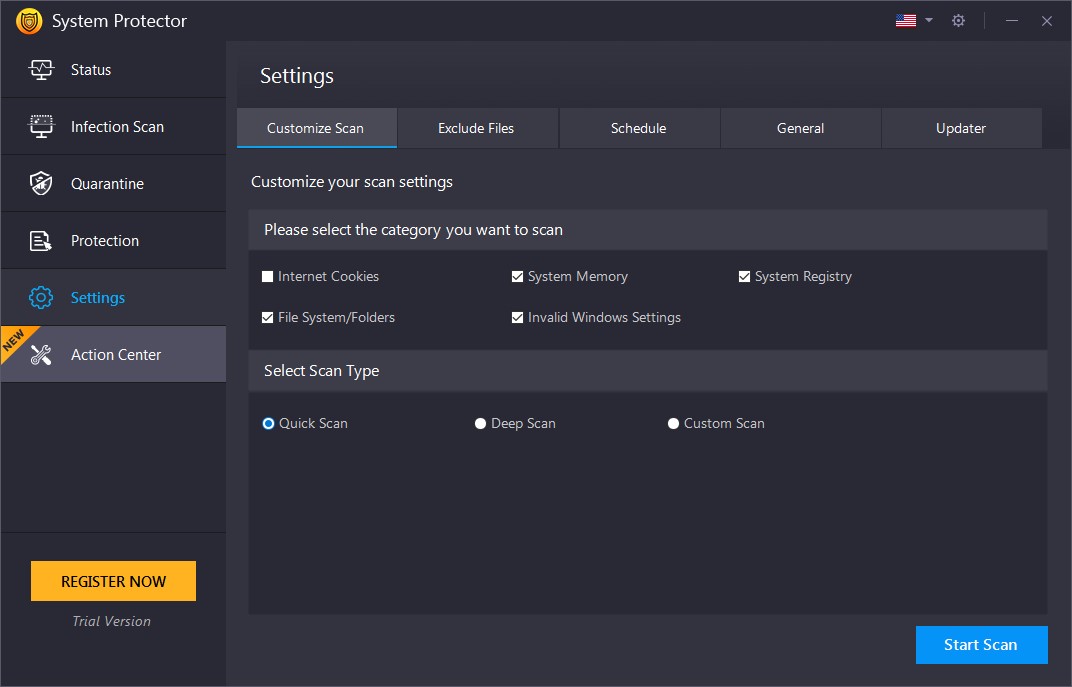Switch to the Updater tab
The image size is (1072, 687).
960,128
